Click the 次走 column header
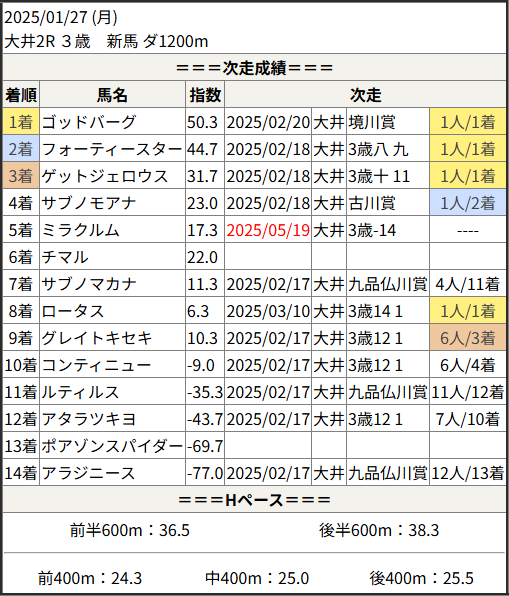 pos(365,95)
